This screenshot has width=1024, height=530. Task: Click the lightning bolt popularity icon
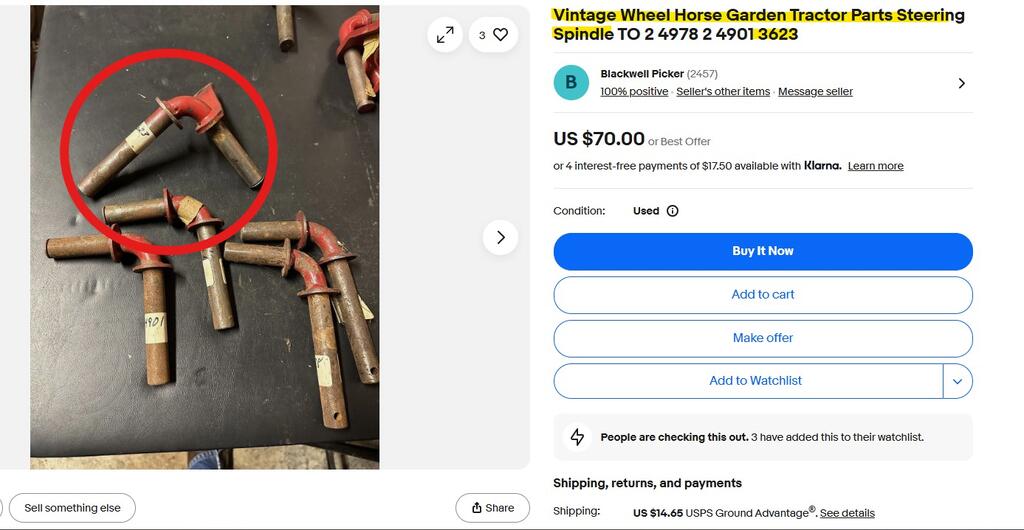click(x=577, y=437)
